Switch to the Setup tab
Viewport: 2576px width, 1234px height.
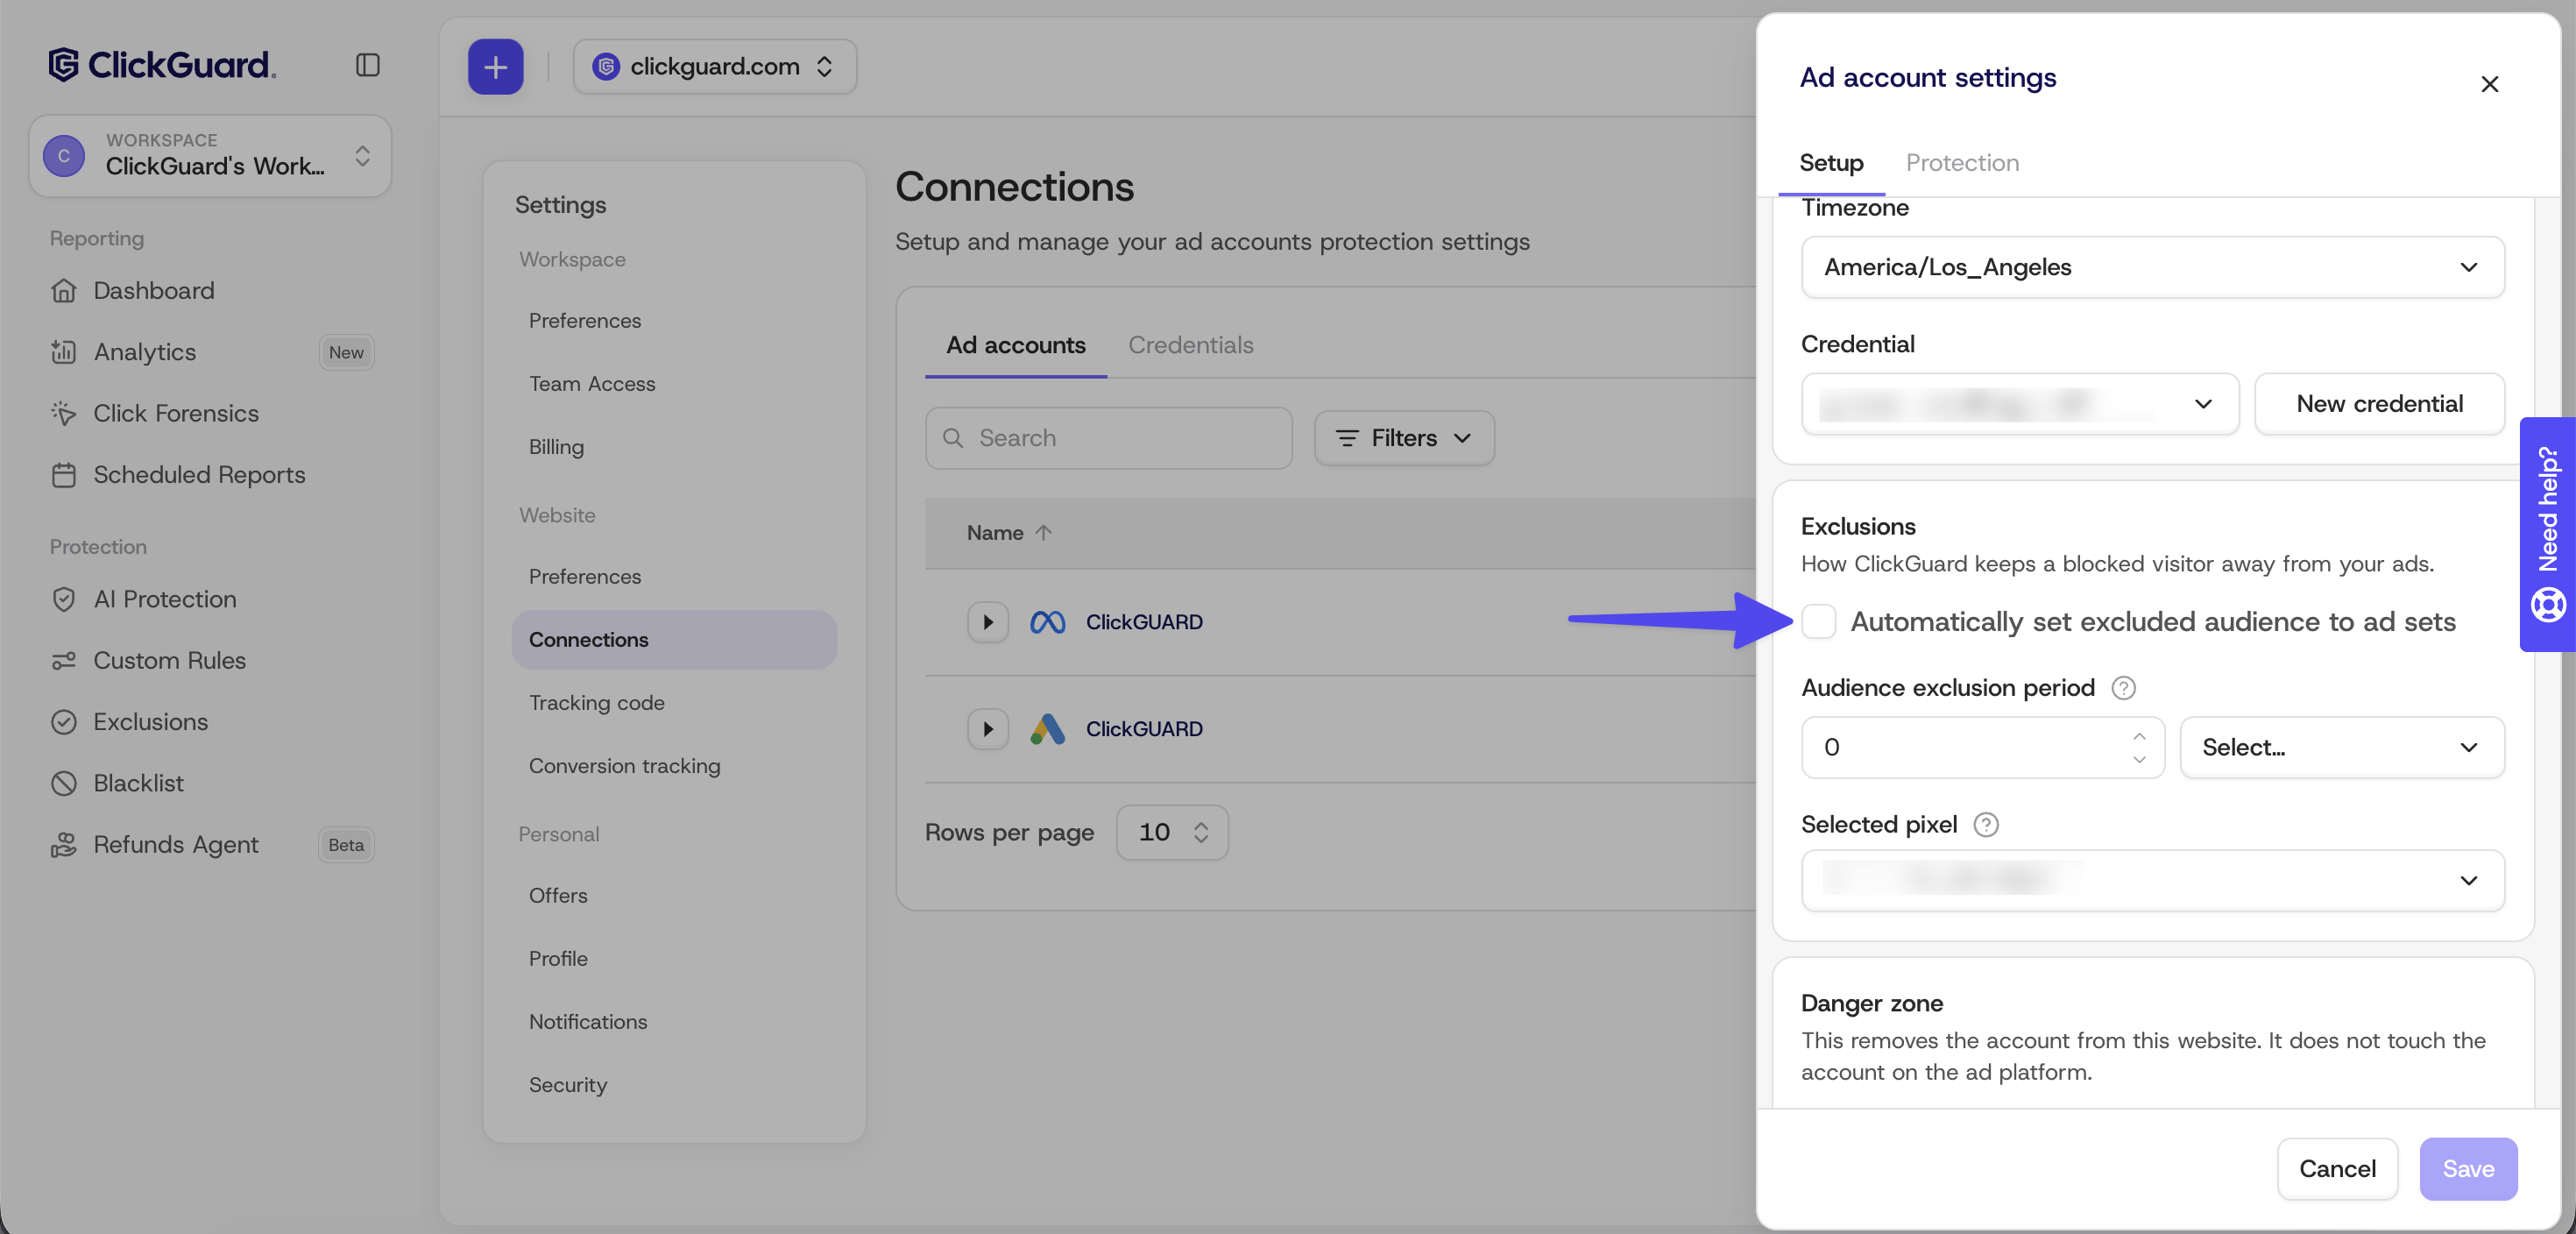1830,163
